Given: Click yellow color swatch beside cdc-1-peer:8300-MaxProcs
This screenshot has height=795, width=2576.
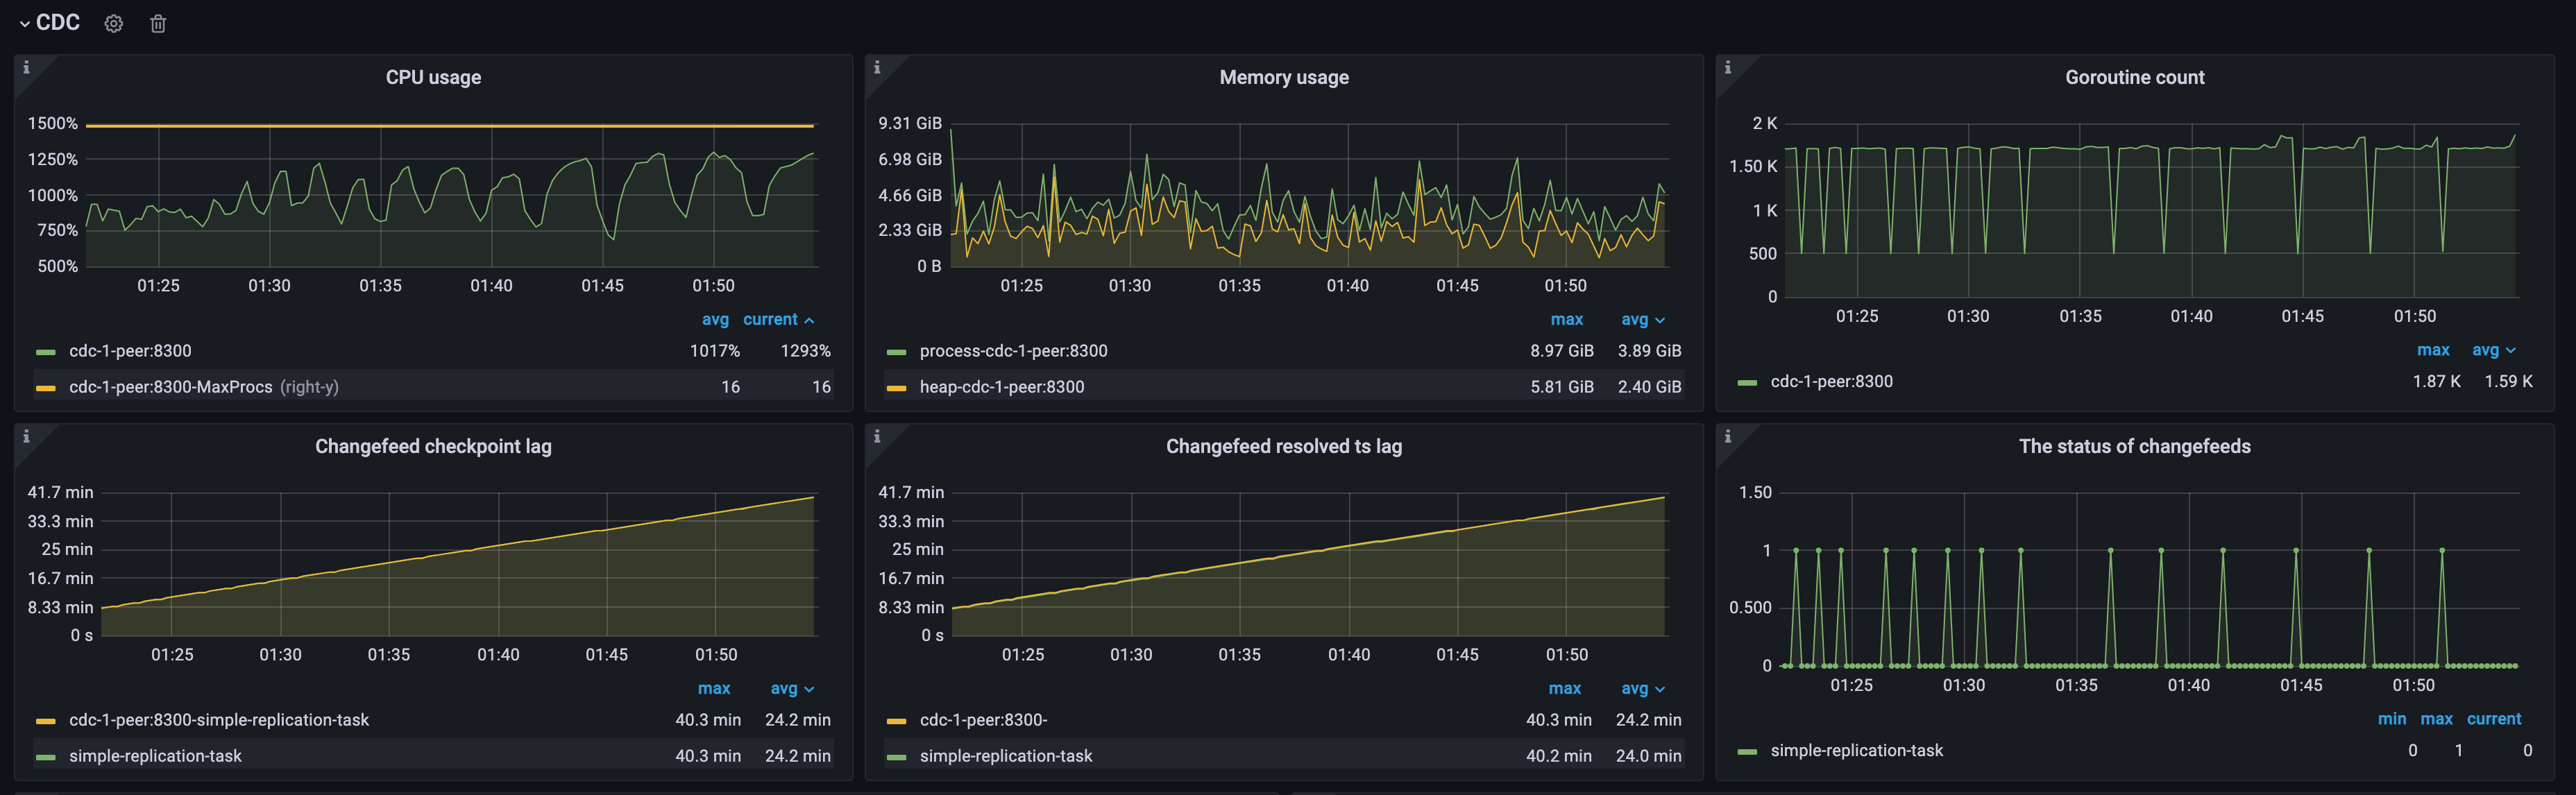Looking at the screenshot, I should click(x=47, y=386).
